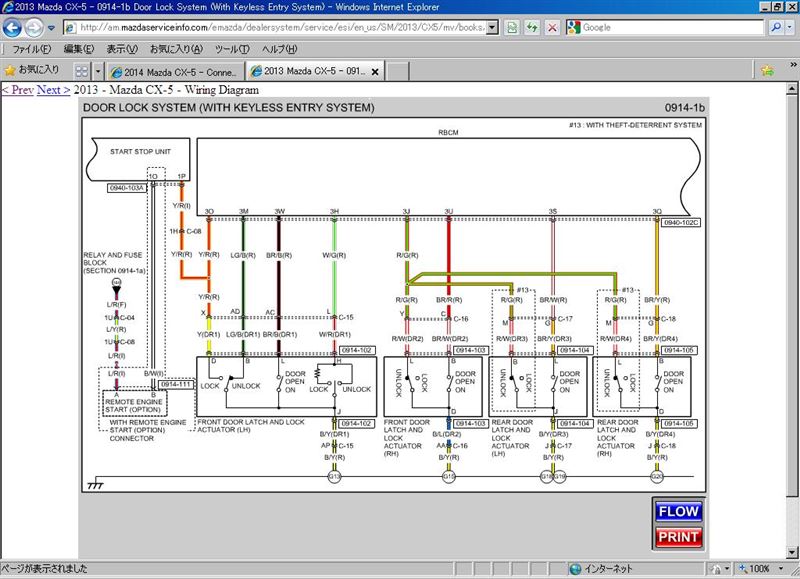Viewport: 800px width, 579px height.
Task: Open the ファイル(F) menu
Action: [32, 49]
